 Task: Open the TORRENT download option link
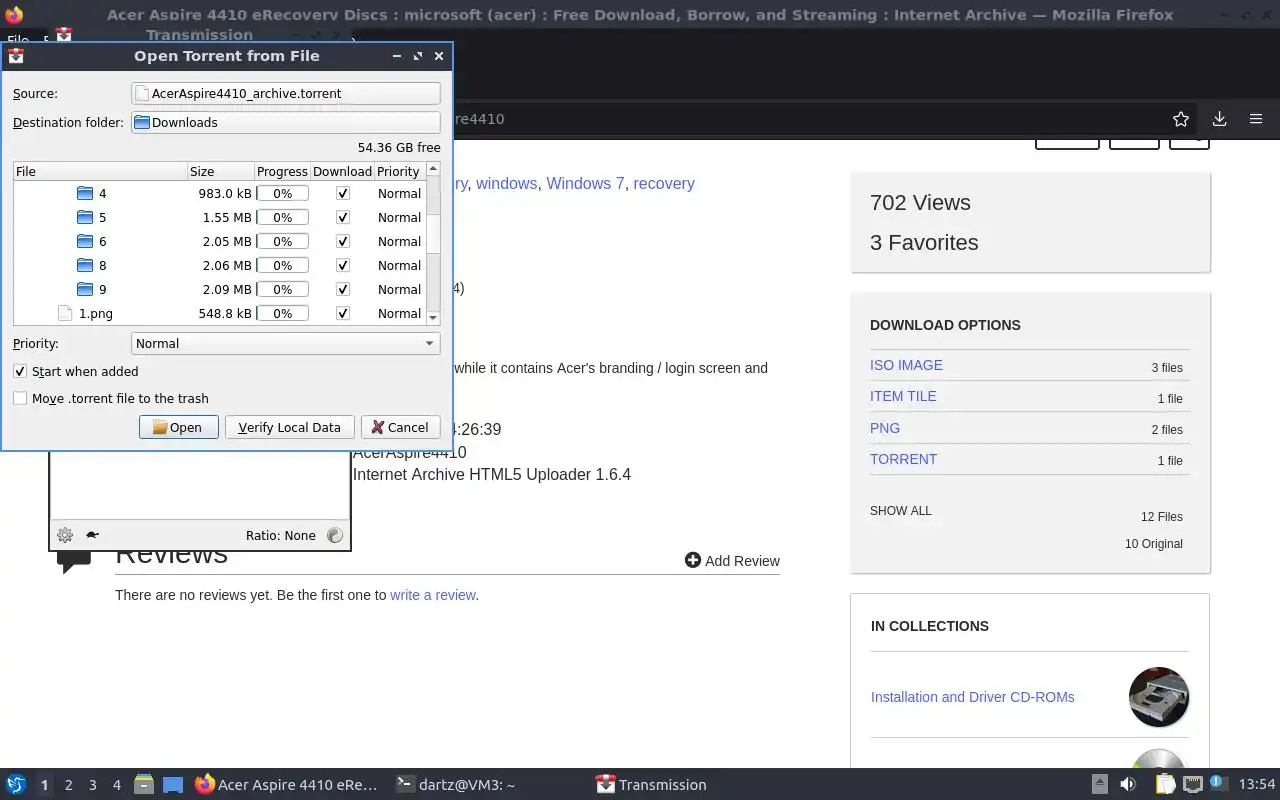(x=903, y=459)
